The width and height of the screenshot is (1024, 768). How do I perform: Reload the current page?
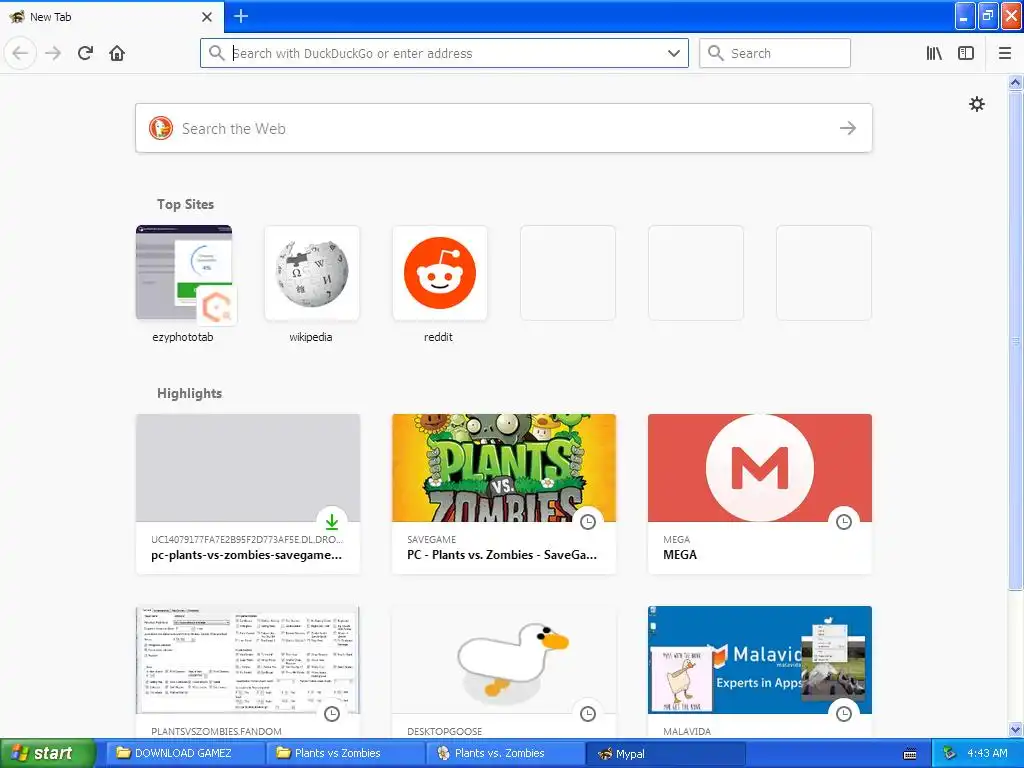coord(85,54)
